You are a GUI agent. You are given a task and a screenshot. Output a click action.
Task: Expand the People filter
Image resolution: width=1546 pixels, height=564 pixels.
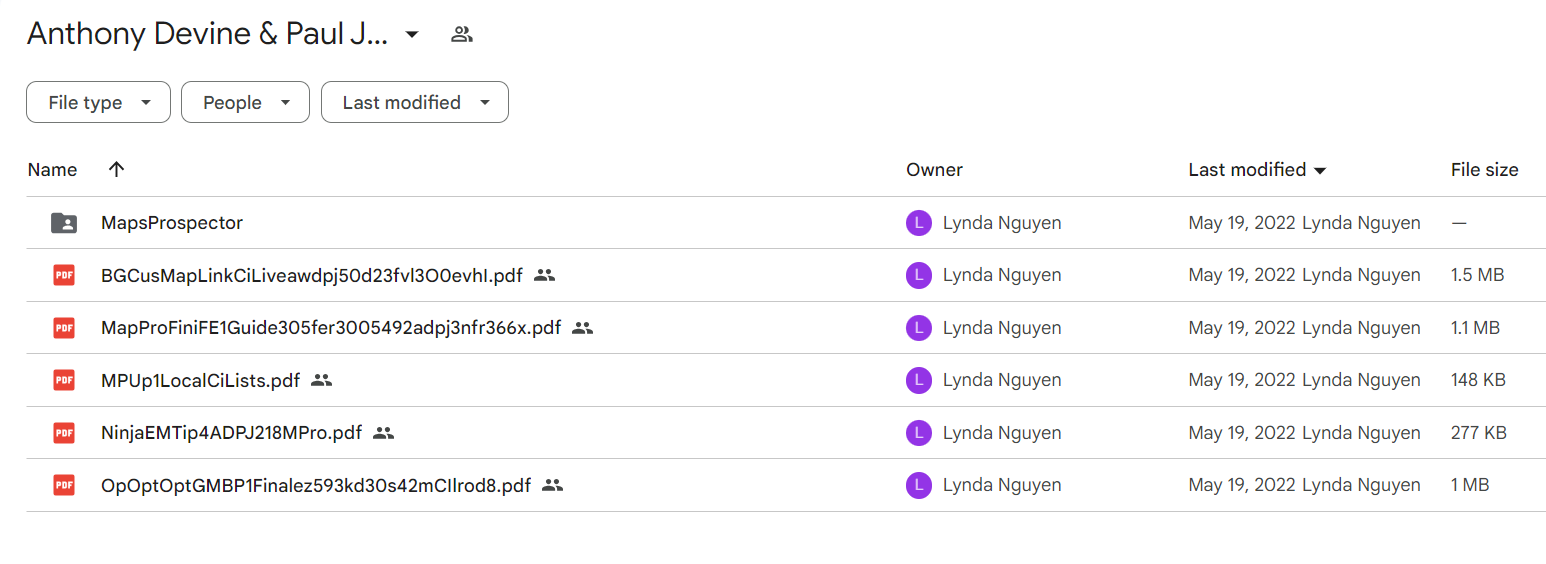pyautogui.click(x=245, y=102)
